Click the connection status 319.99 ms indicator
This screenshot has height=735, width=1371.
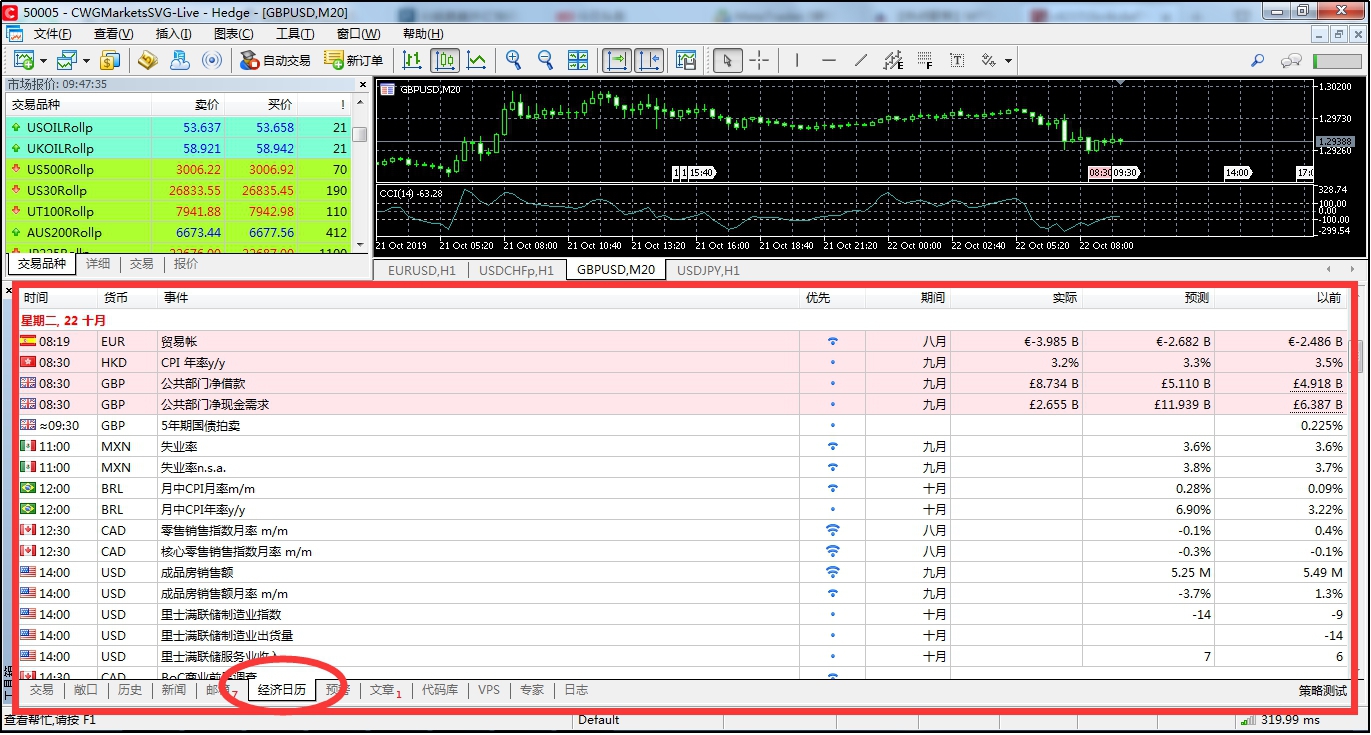[1283, 720]
